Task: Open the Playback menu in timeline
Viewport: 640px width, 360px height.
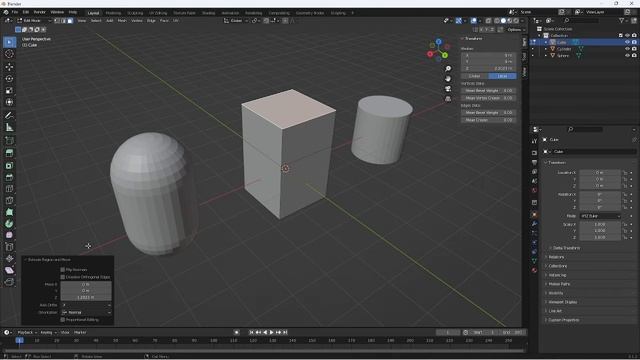Action: 27,333
